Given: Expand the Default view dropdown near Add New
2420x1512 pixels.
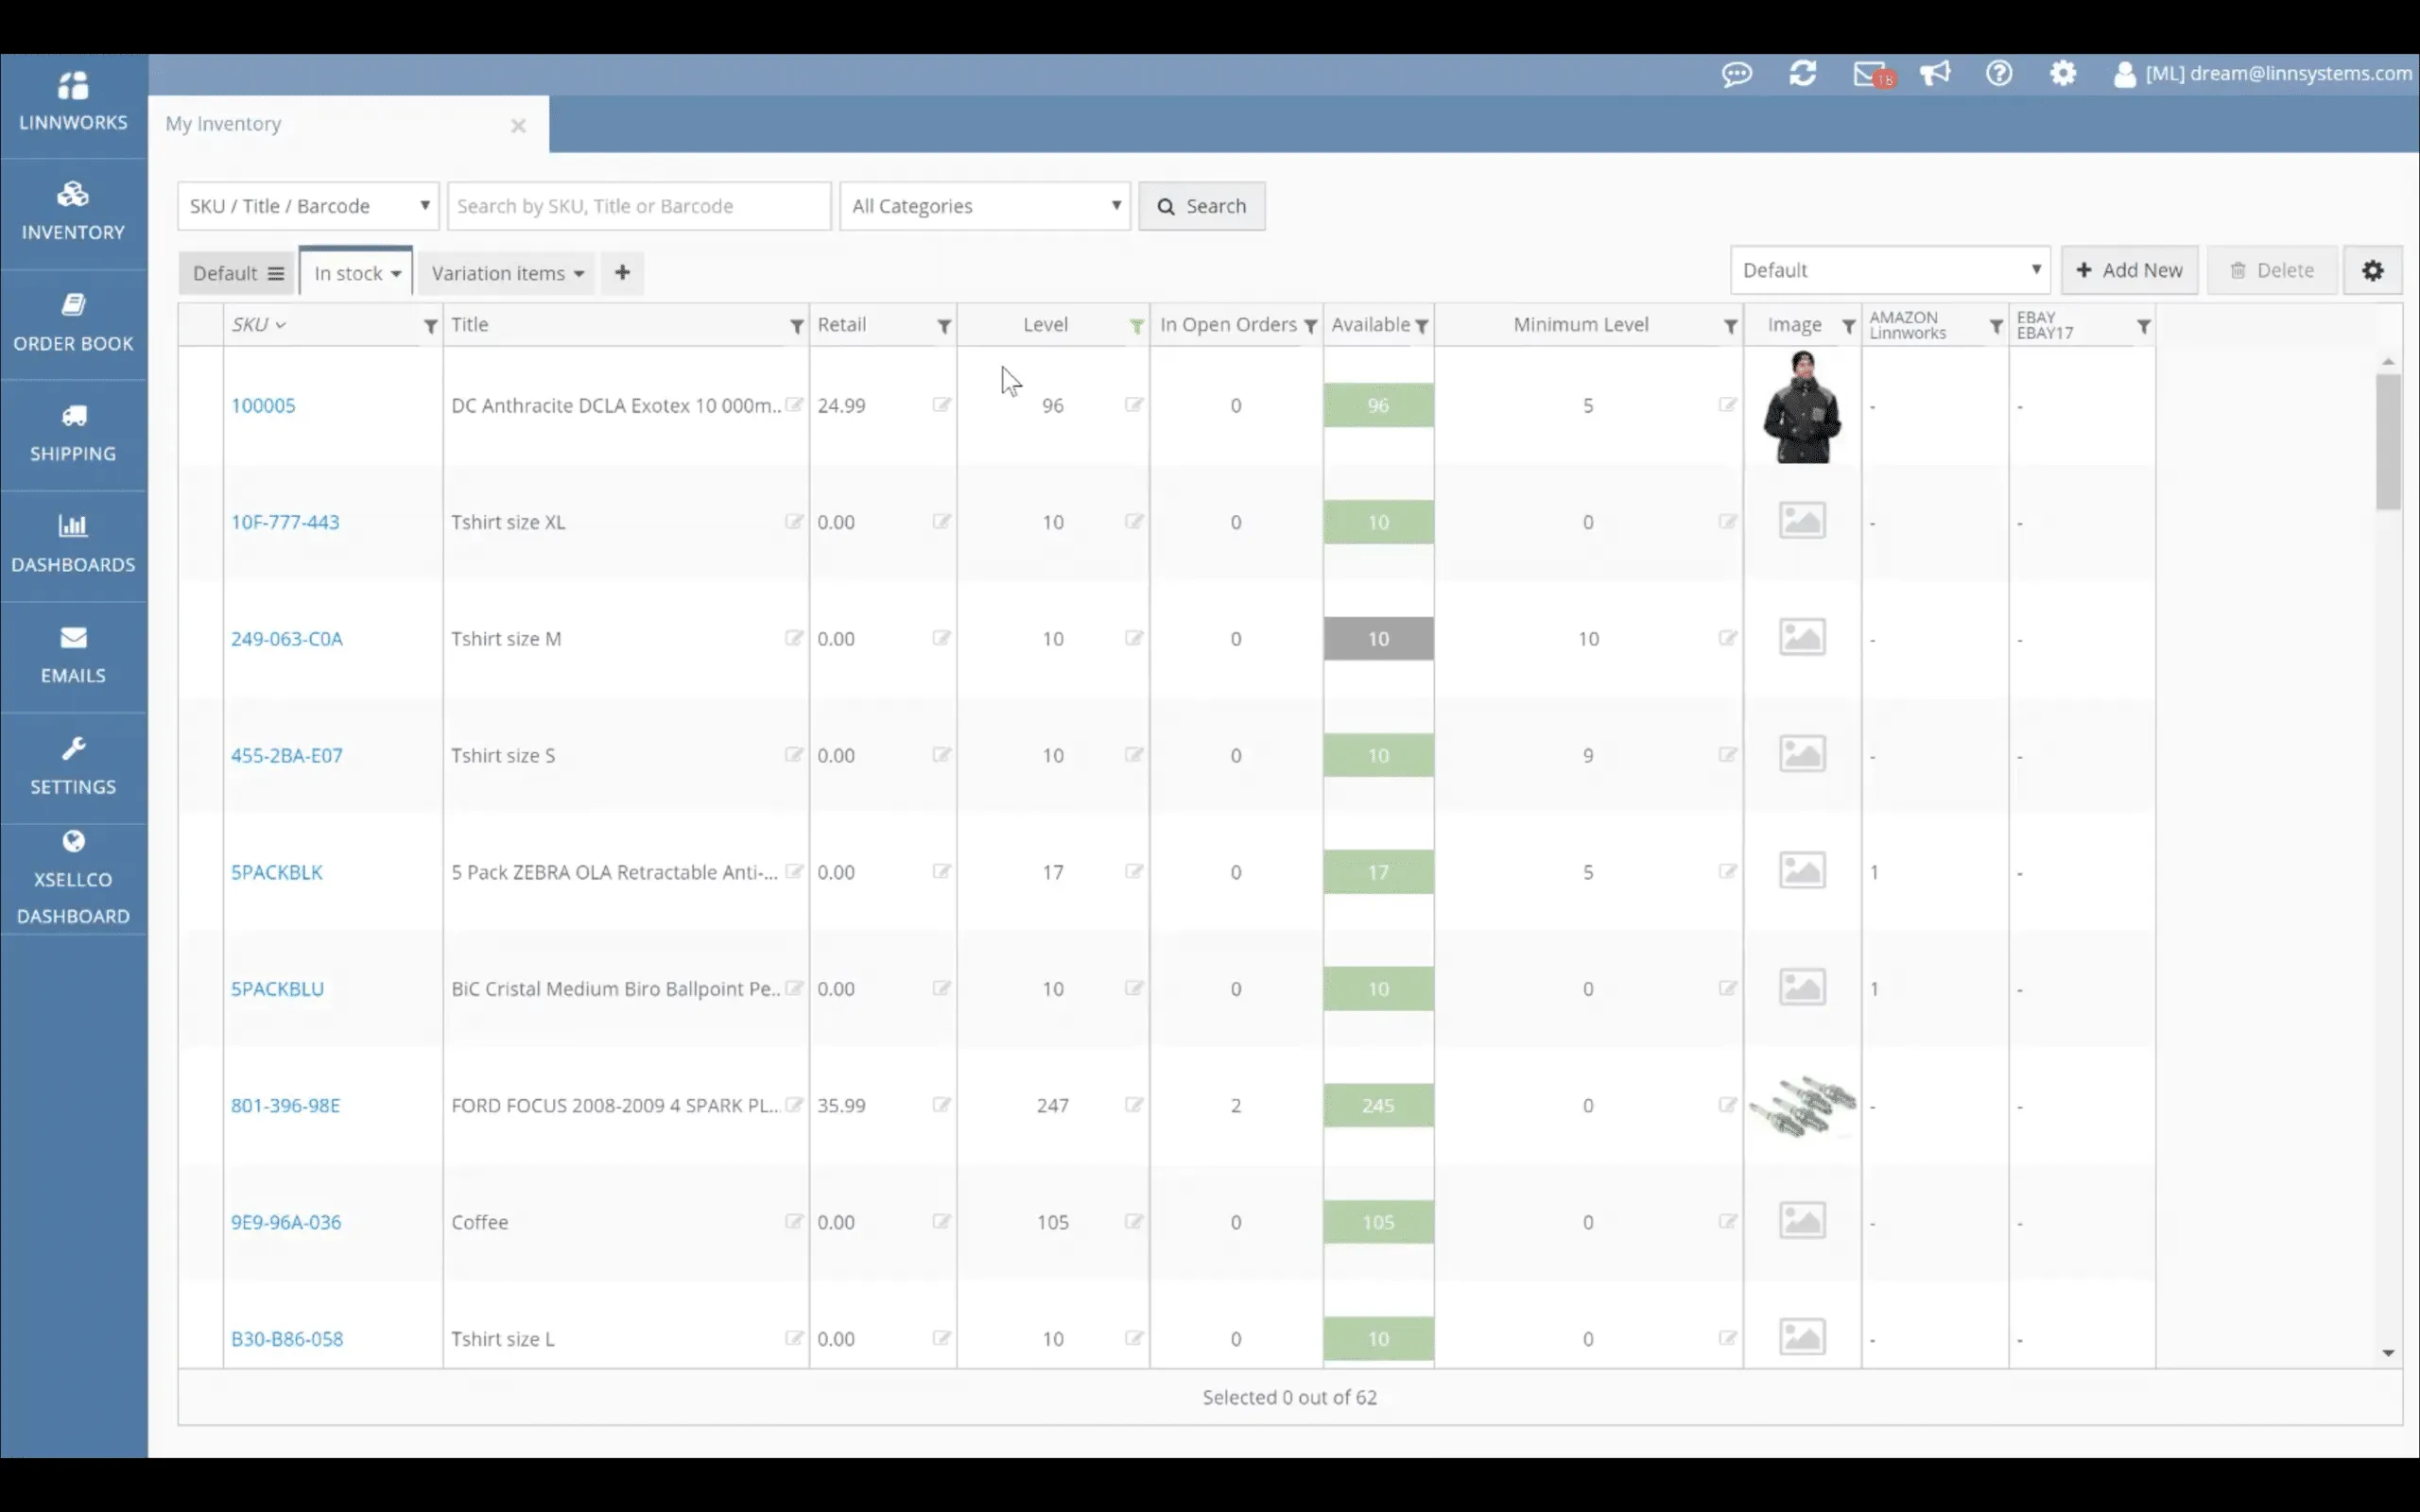Looking at the screenshot, I should (1889, 271).
